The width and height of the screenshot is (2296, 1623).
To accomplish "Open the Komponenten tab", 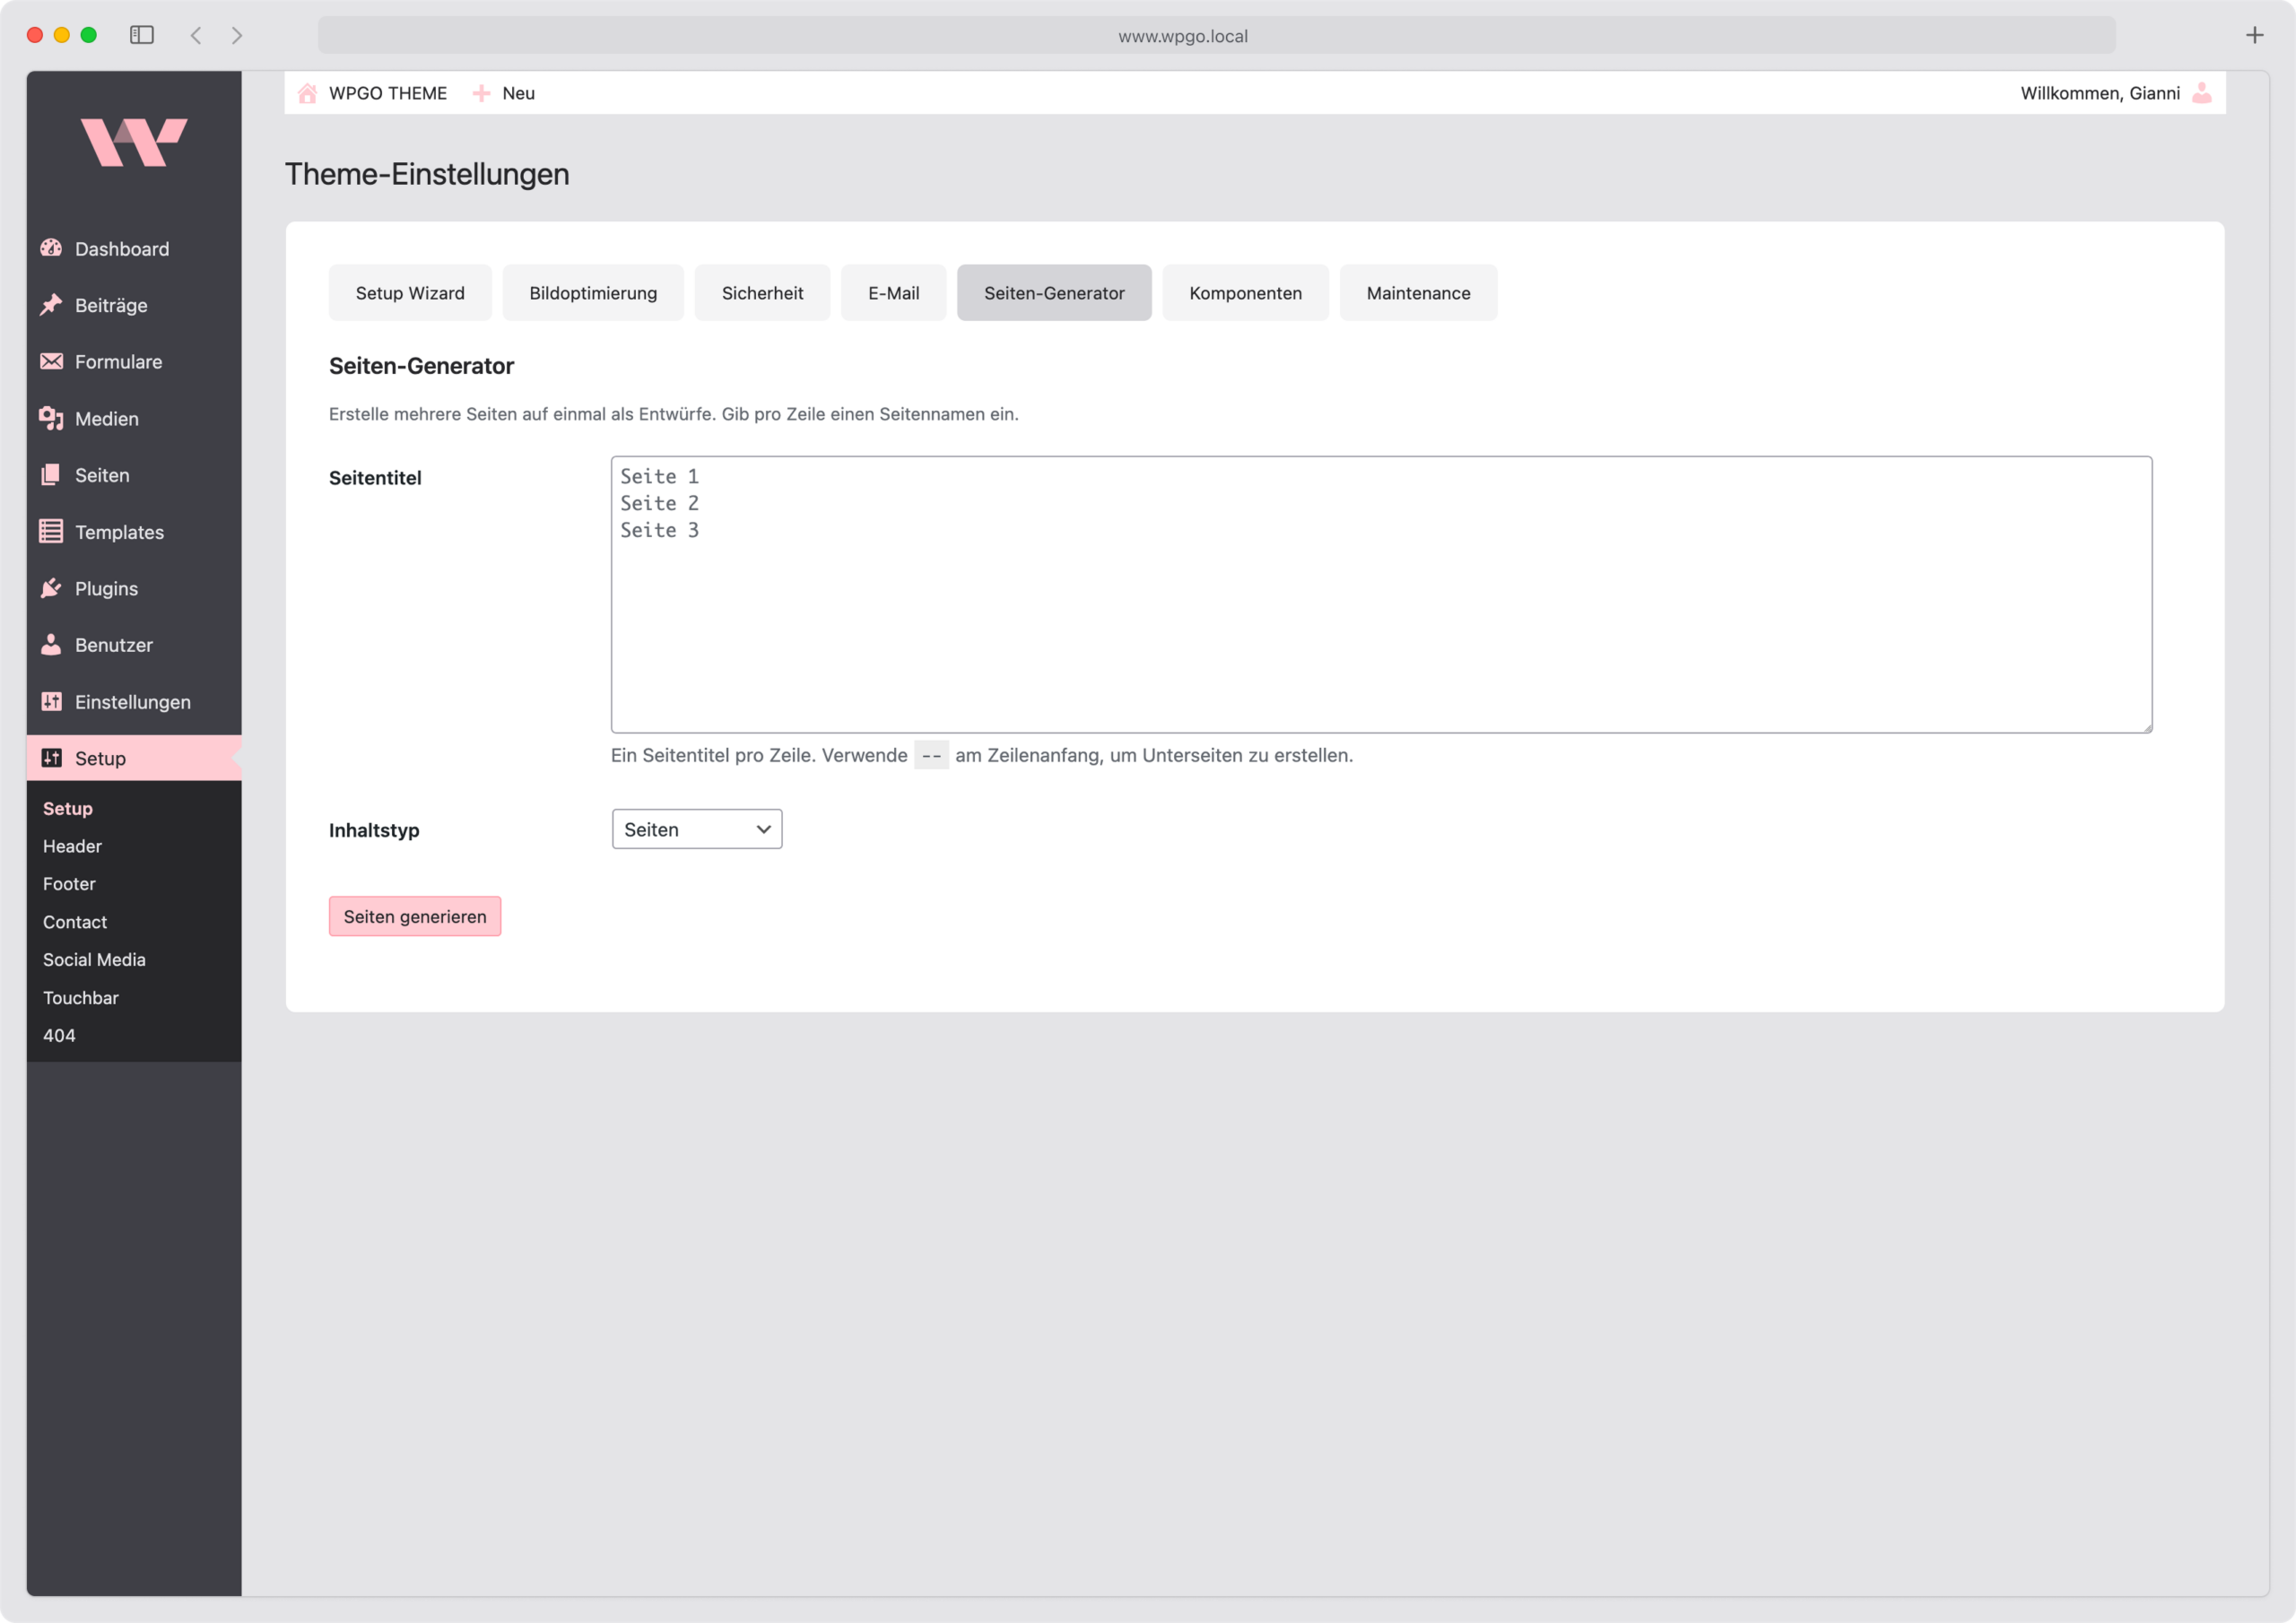I will click(x=1245, y=292).
